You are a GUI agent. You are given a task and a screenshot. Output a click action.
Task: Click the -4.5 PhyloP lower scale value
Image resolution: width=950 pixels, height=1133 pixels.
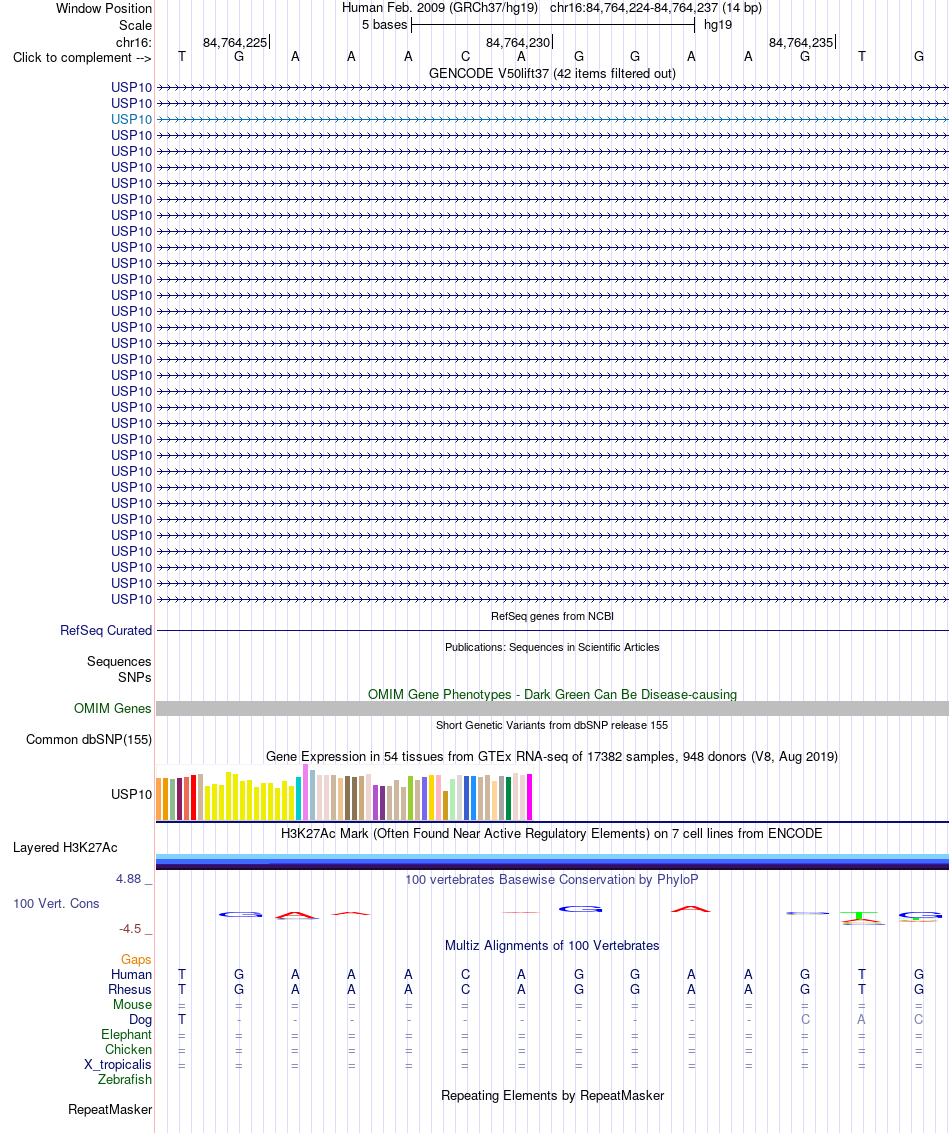(x=130, y=929)
